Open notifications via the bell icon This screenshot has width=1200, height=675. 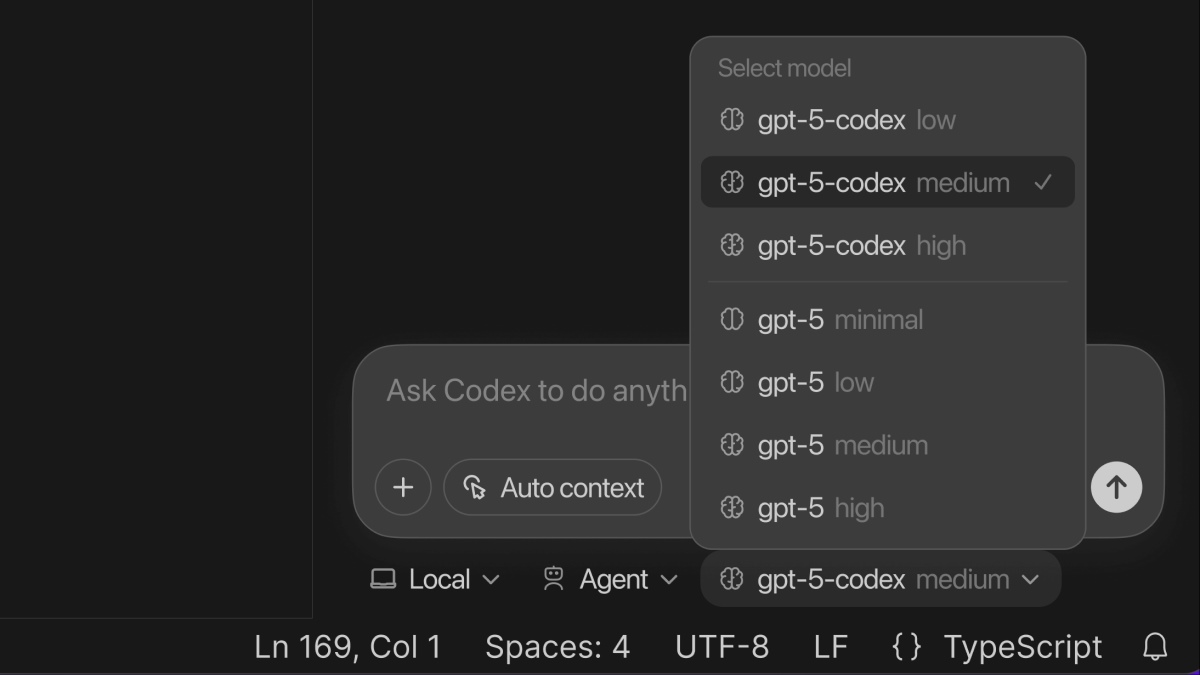click(x=1156, y=646)
